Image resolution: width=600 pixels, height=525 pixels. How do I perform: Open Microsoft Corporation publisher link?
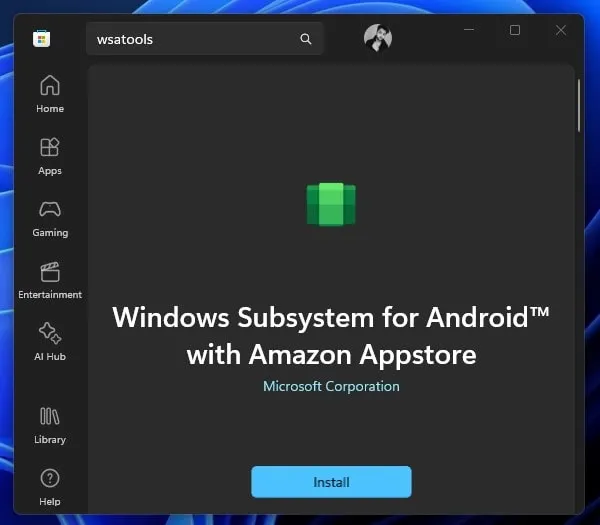click(x=331, y=386)
